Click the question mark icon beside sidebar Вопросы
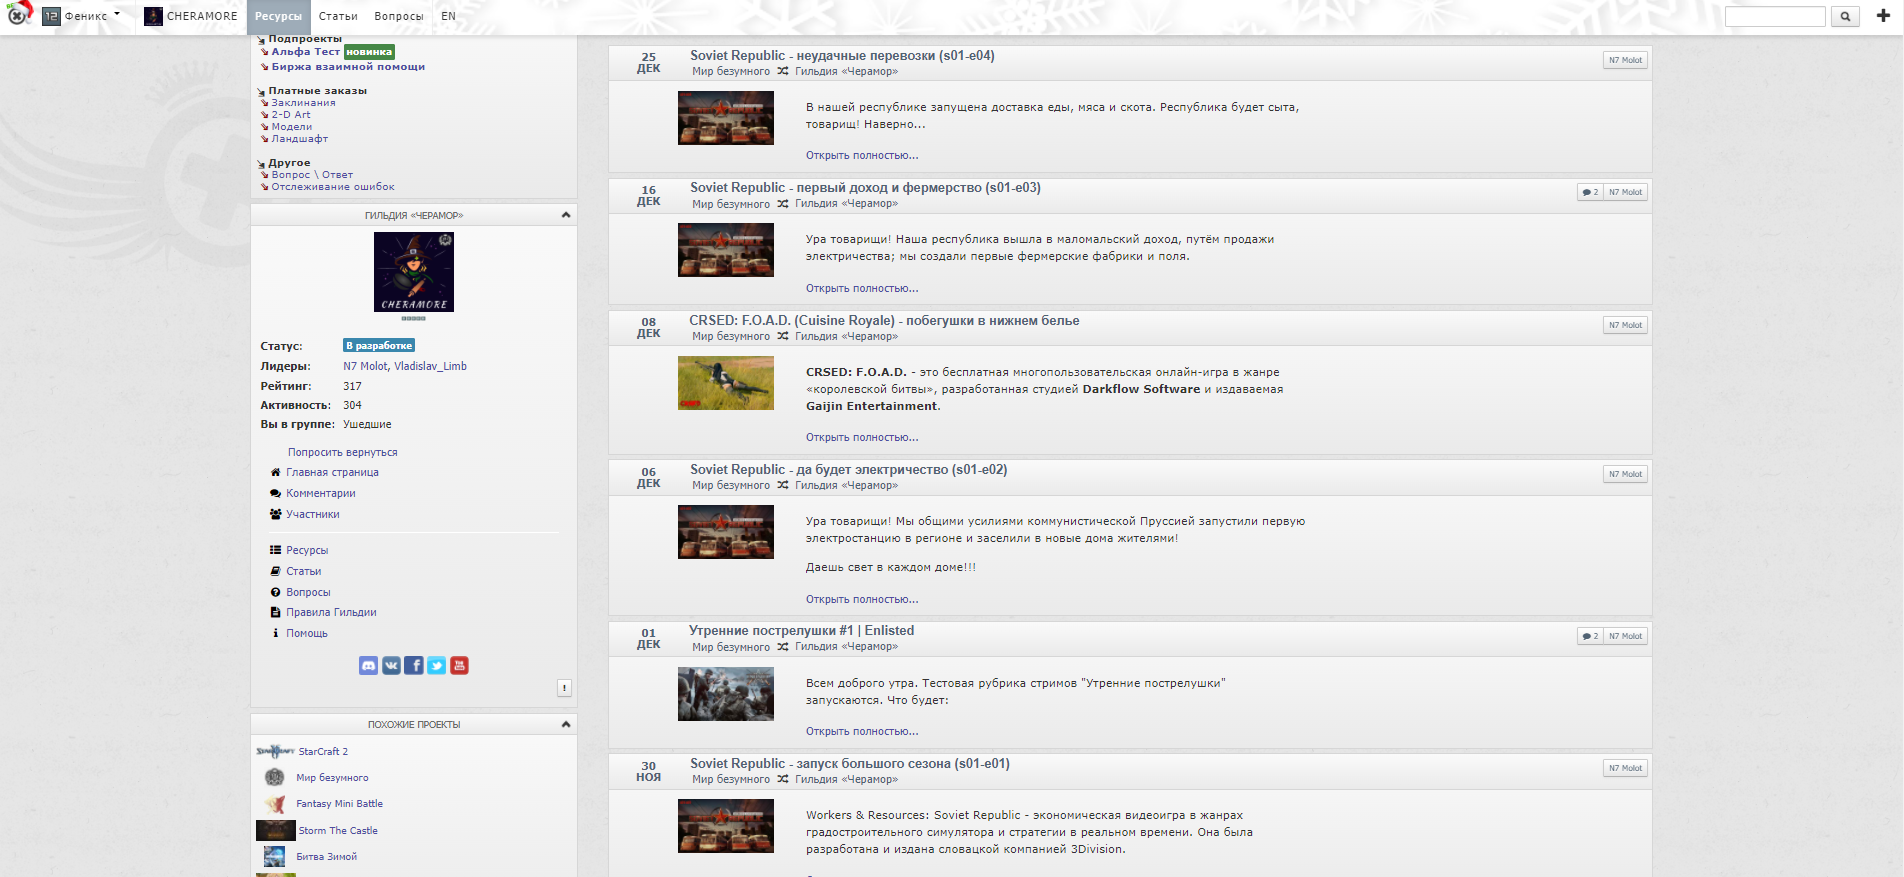Image resolution: width=1904 pixels, height=877 pixels. (275, 592)
